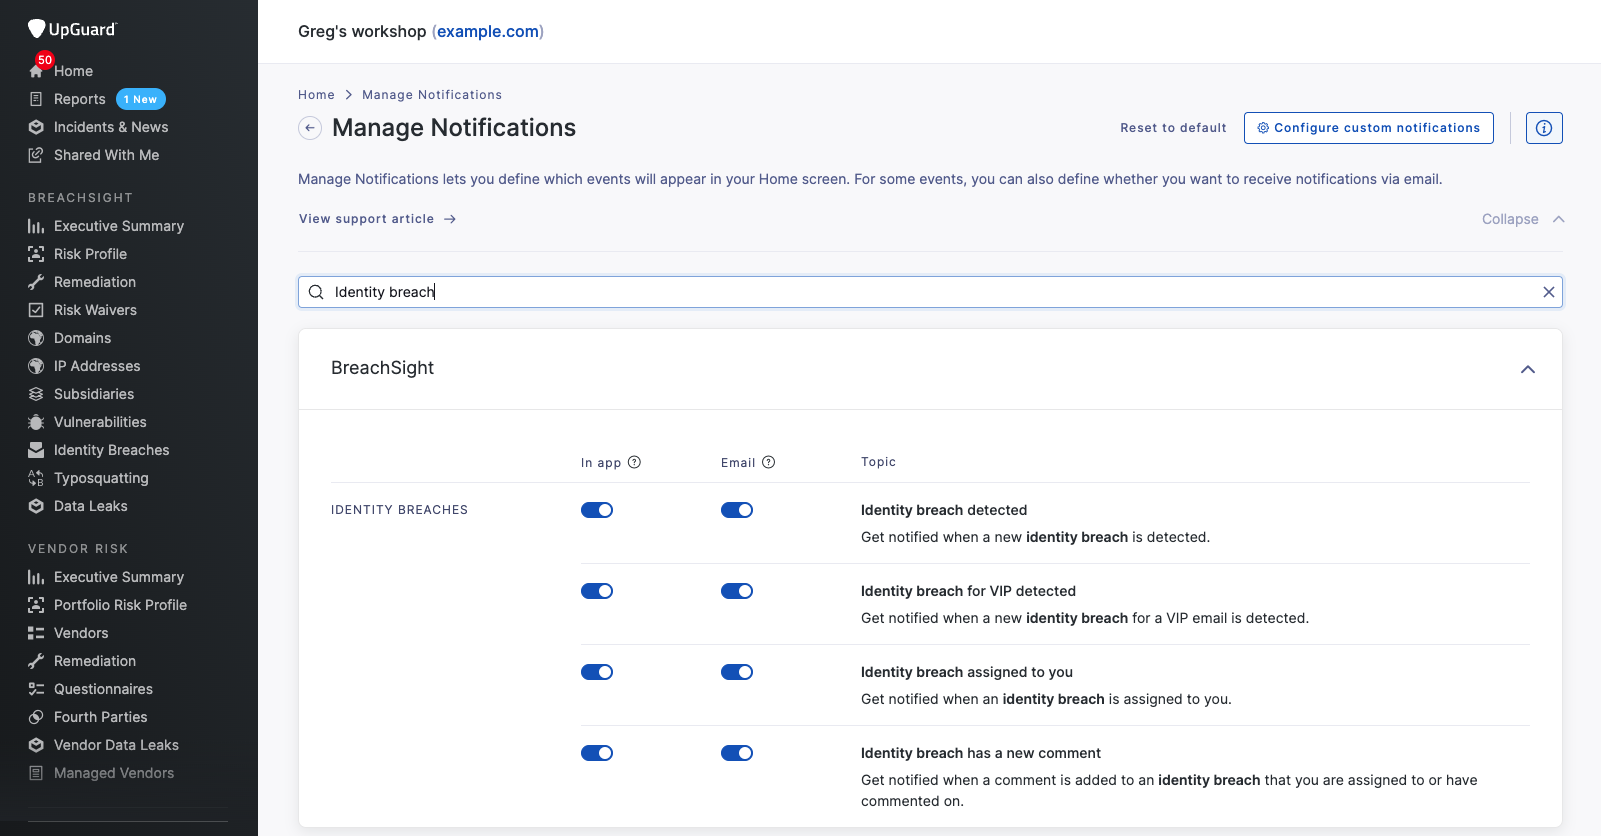Toggle In app for Identity breach detected
The height and width of the screenshot is (836, 1601).
[597, 510]
